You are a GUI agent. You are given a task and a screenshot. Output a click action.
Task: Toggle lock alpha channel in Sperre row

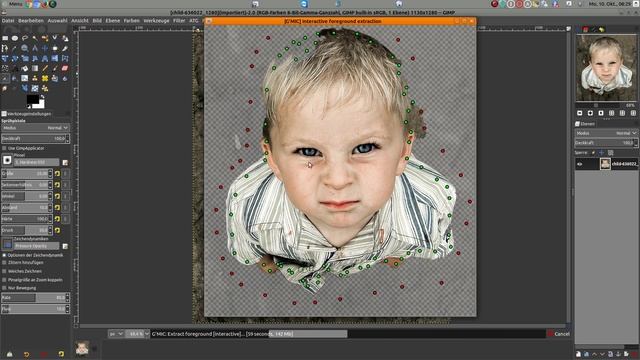pos(611,153)
